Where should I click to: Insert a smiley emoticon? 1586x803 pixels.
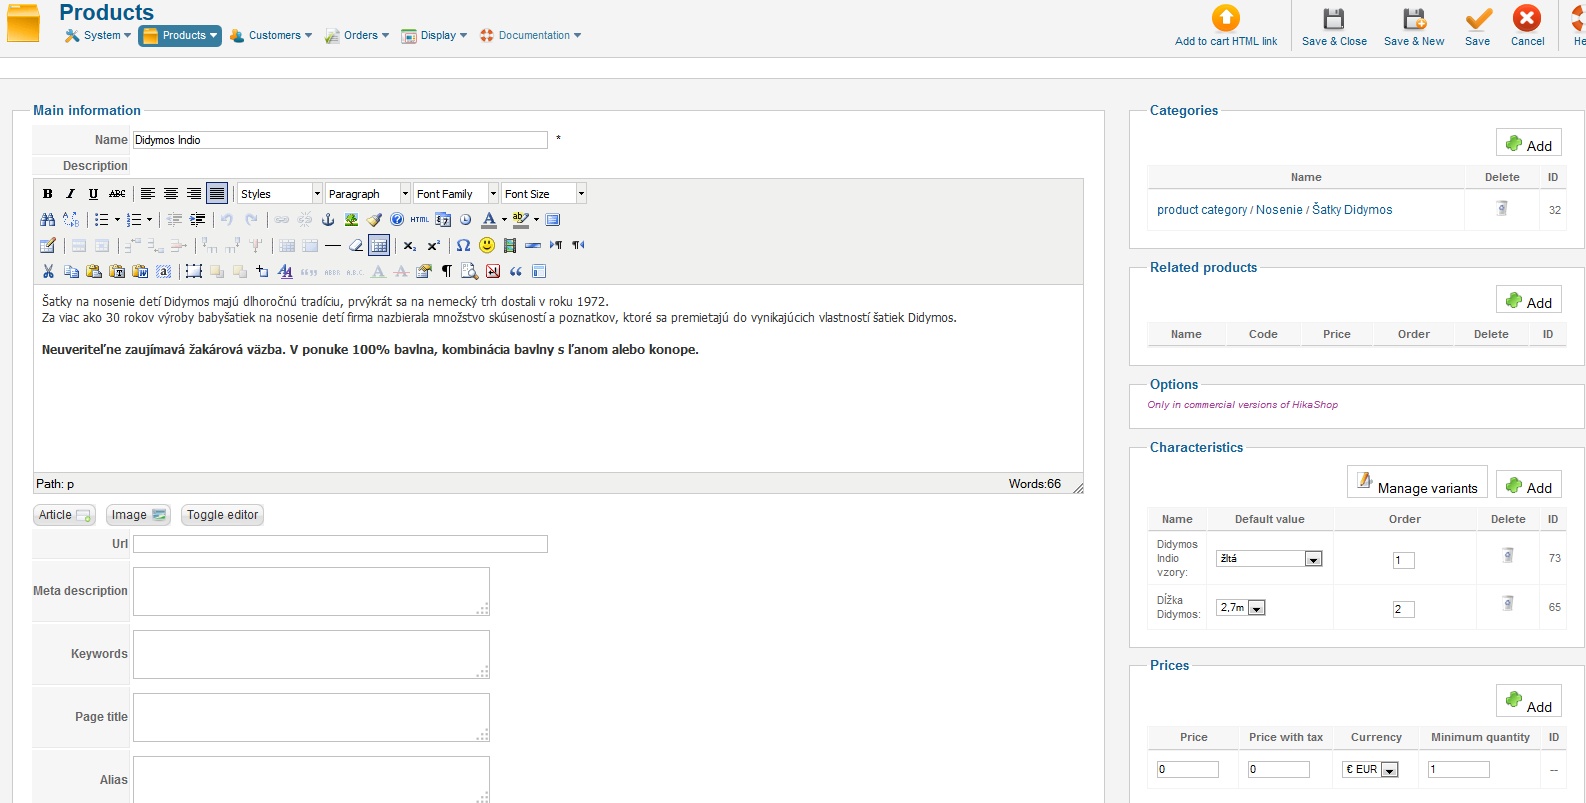point(487,246)
